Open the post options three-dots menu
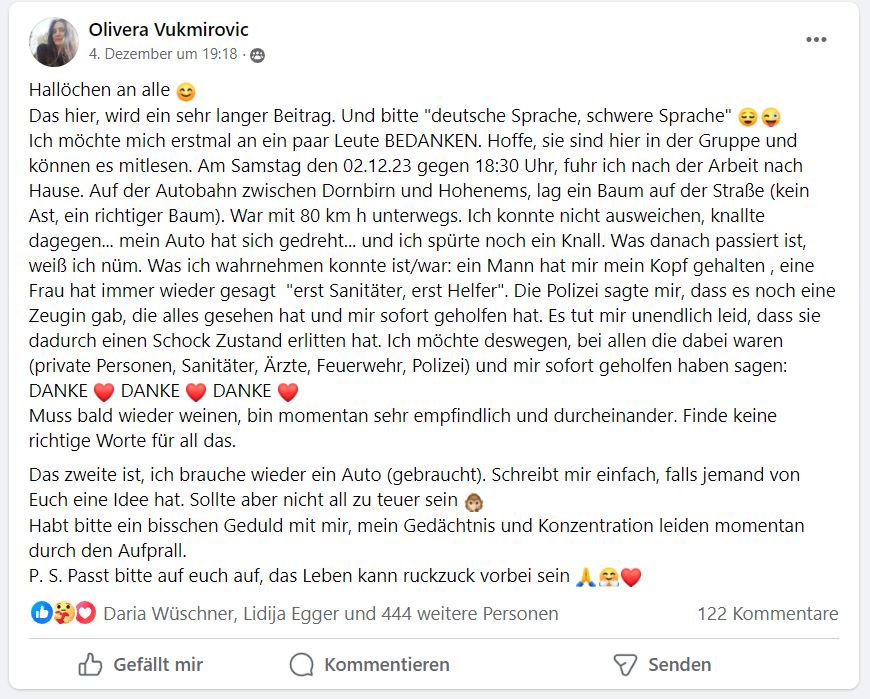Image resolution: width=870 pixels, height=699 pixels. (x=816, y=40)
